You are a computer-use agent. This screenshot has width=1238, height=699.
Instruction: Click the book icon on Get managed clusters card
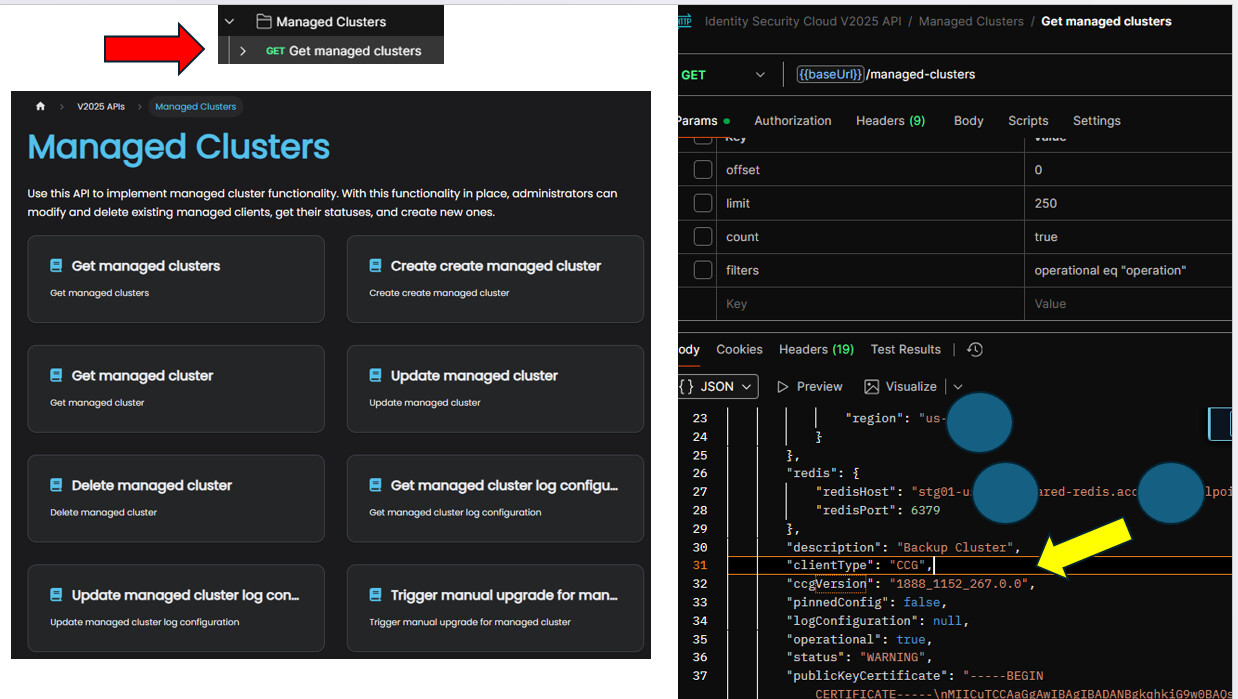56,266
